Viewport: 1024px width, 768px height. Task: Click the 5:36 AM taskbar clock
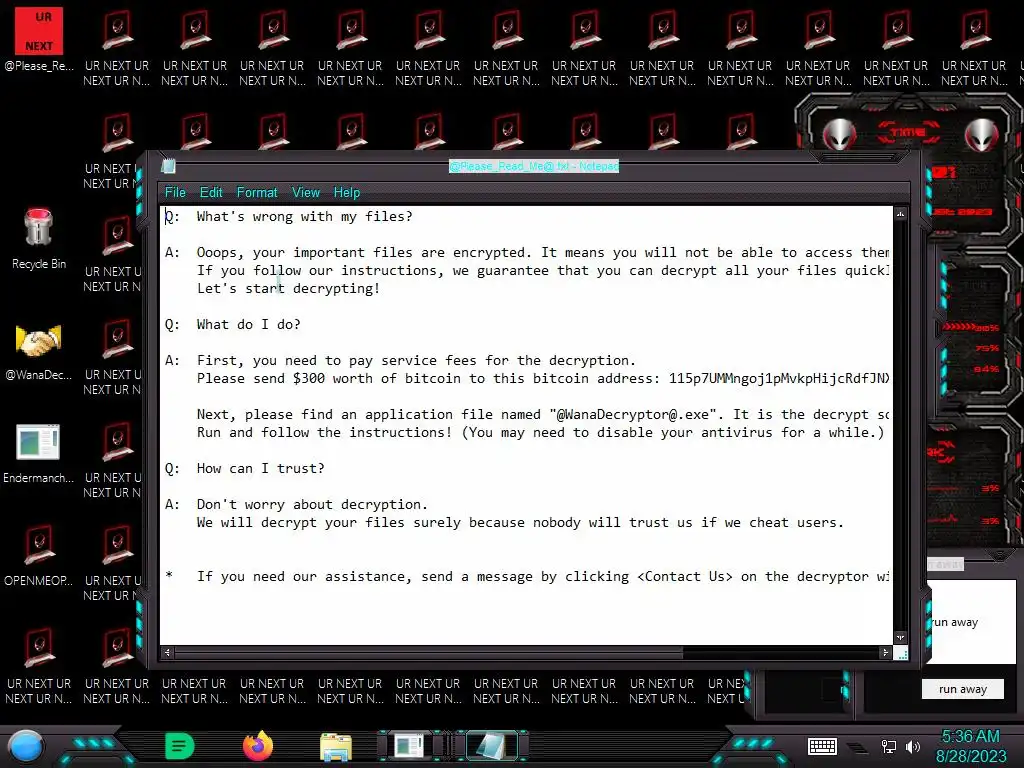[x=970, y=737]
